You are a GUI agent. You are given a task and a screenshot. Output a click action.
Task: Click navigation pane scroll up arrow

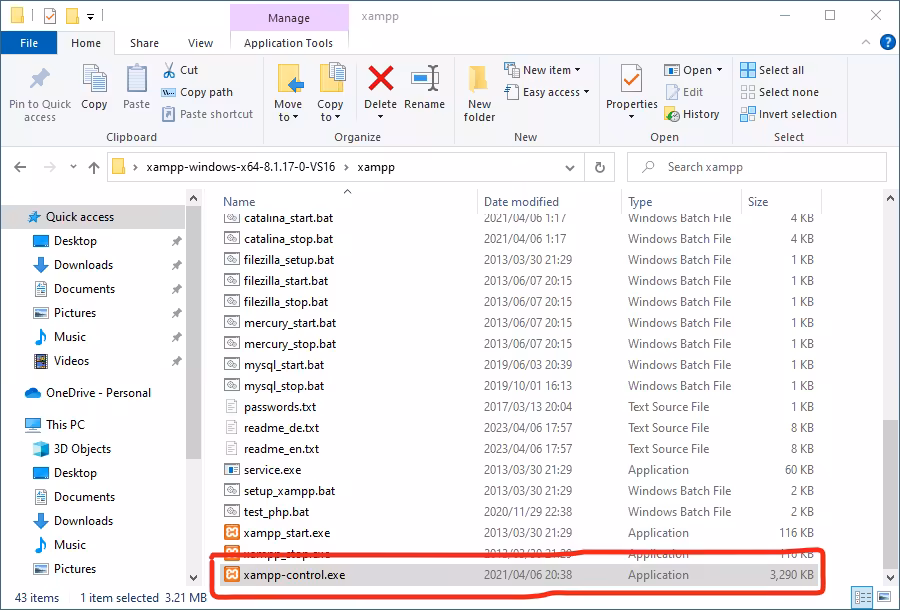(193, 199)
